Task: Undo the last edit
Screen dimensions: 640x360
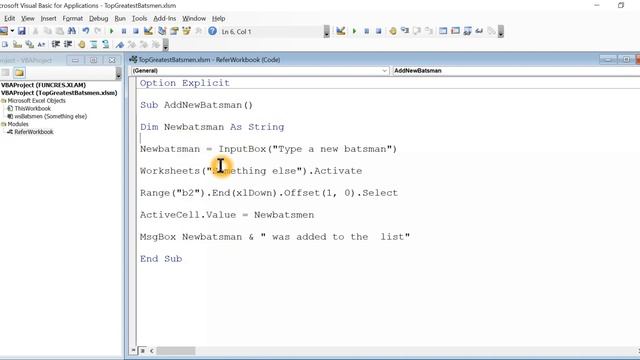Action: click(x=86, y=31)
